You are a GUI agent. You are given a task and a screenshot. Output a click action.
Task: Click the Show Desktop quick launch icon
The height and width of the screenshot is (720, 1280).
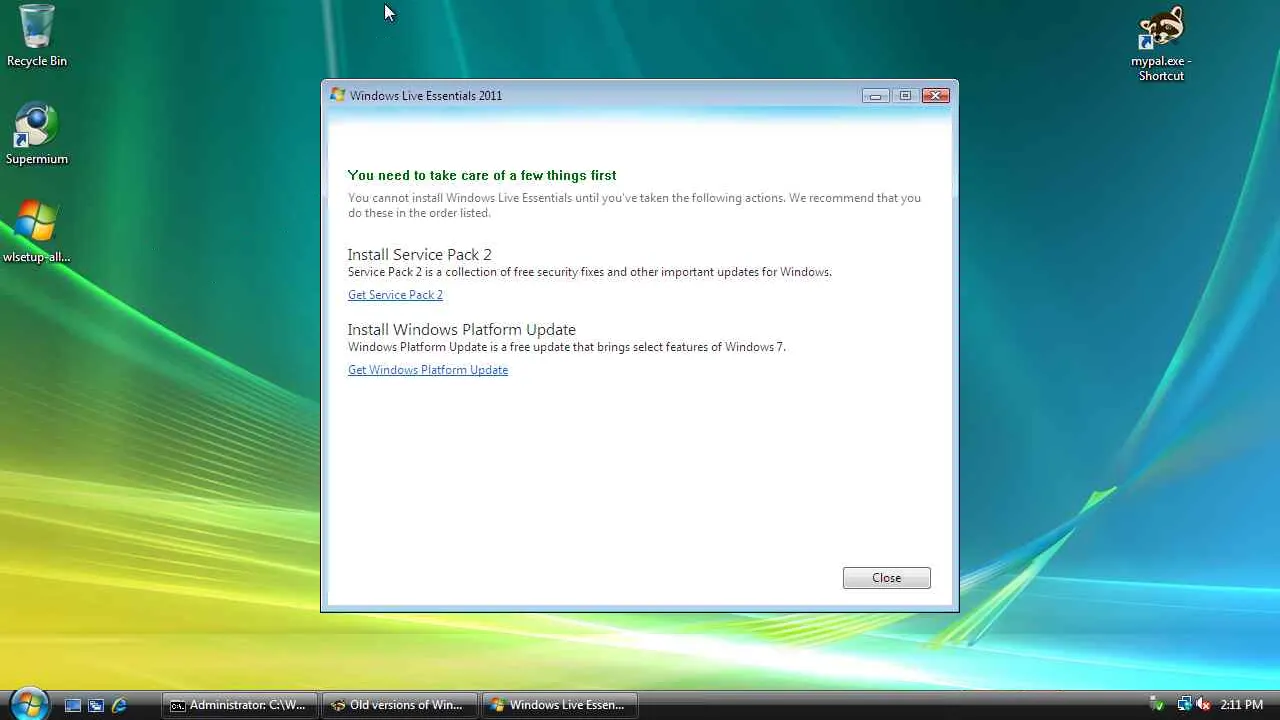[73, 705]
